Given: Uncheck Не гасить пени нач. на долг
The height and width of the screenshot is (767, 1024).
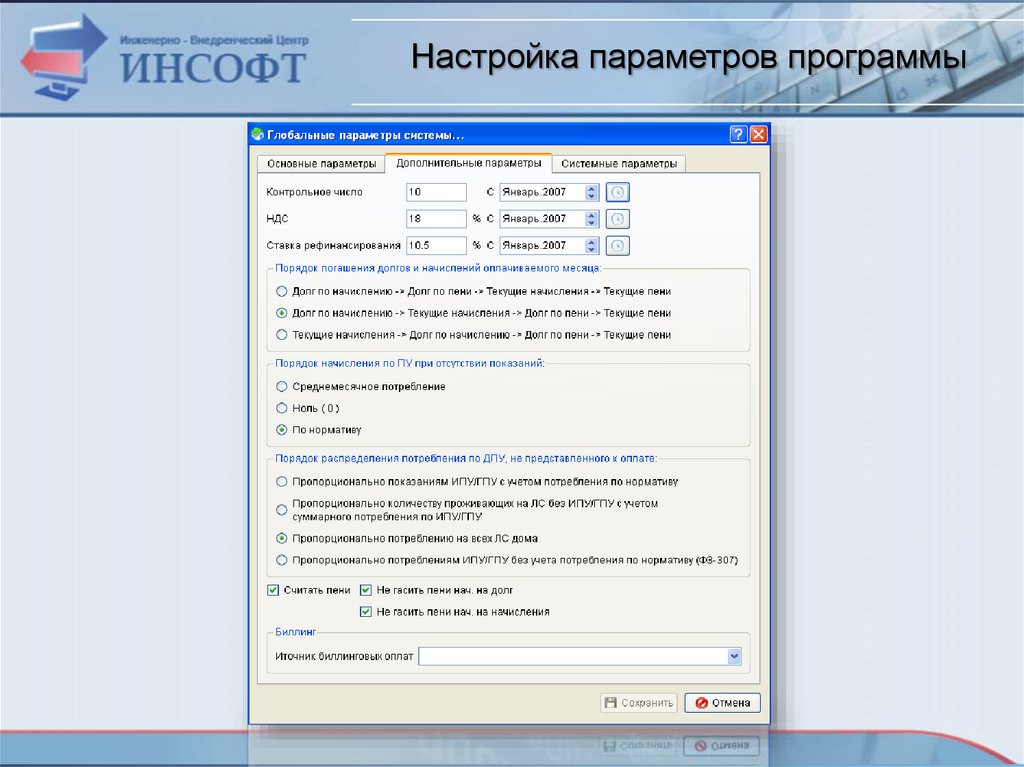Looking at the screenshot, I should click(x=366, y=591).
